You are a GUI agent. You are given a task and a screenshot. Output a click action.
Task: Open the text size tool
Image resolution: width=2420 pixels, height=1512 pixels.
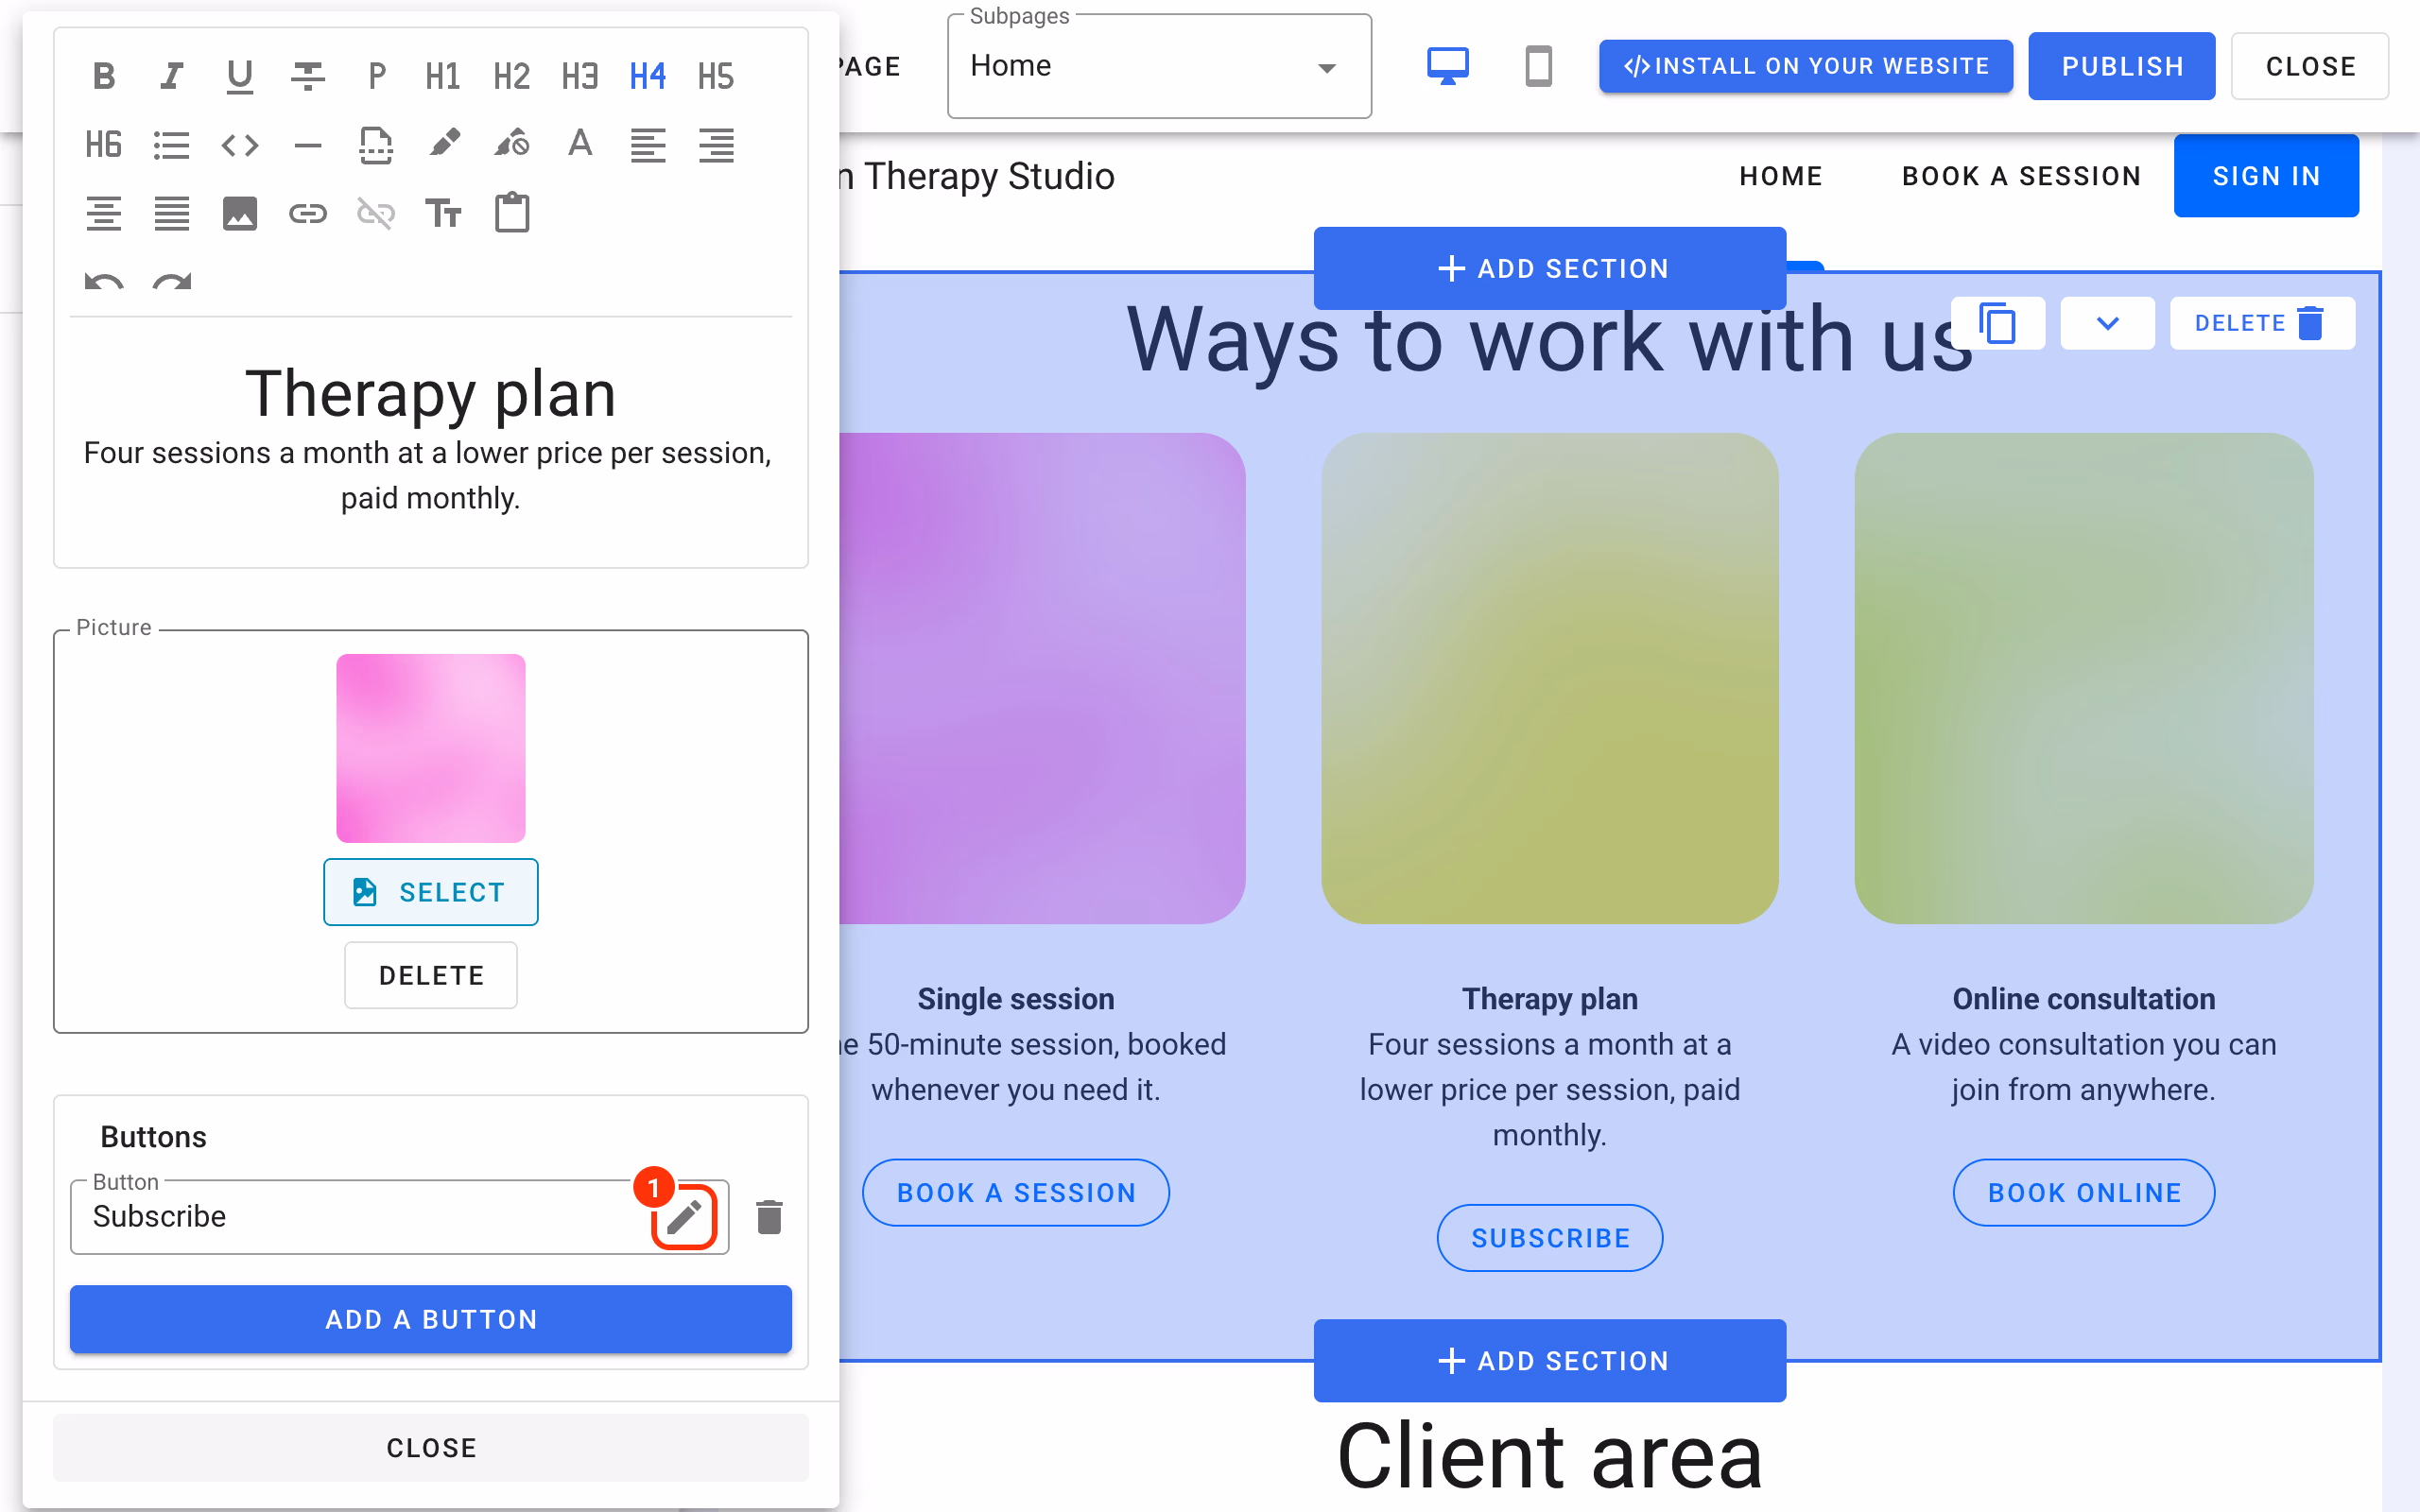(x=444, y=213)
